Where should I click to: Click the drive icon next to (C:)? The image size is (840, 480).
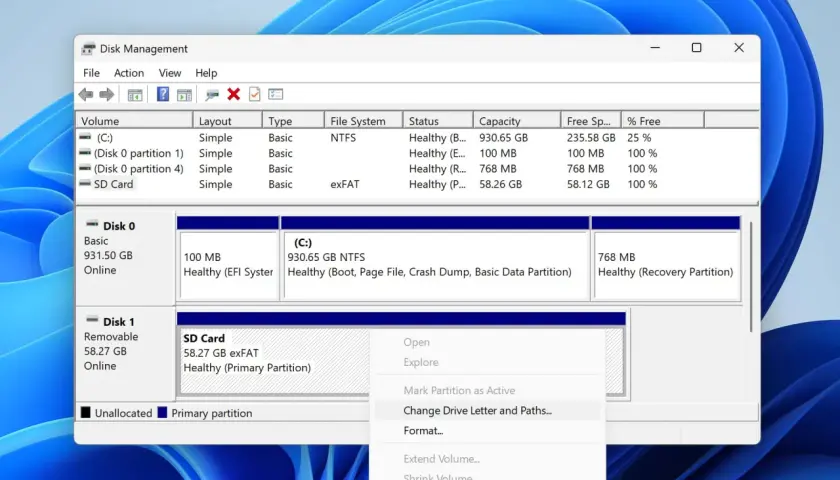pyautogui.click(x=85, y=137)
